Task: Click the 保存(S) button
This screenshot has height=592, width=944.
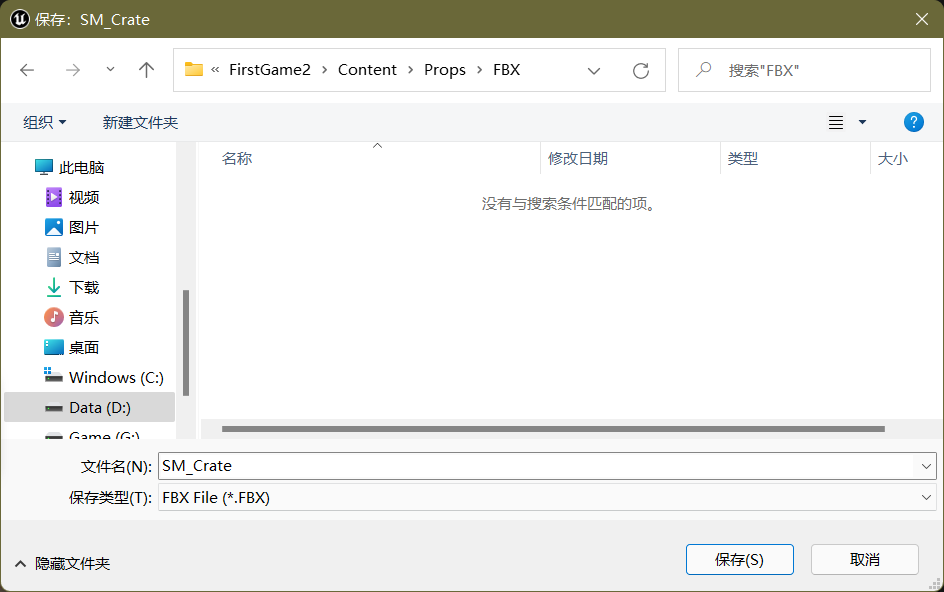Action: pyautogui.click(x=739, y=559)
